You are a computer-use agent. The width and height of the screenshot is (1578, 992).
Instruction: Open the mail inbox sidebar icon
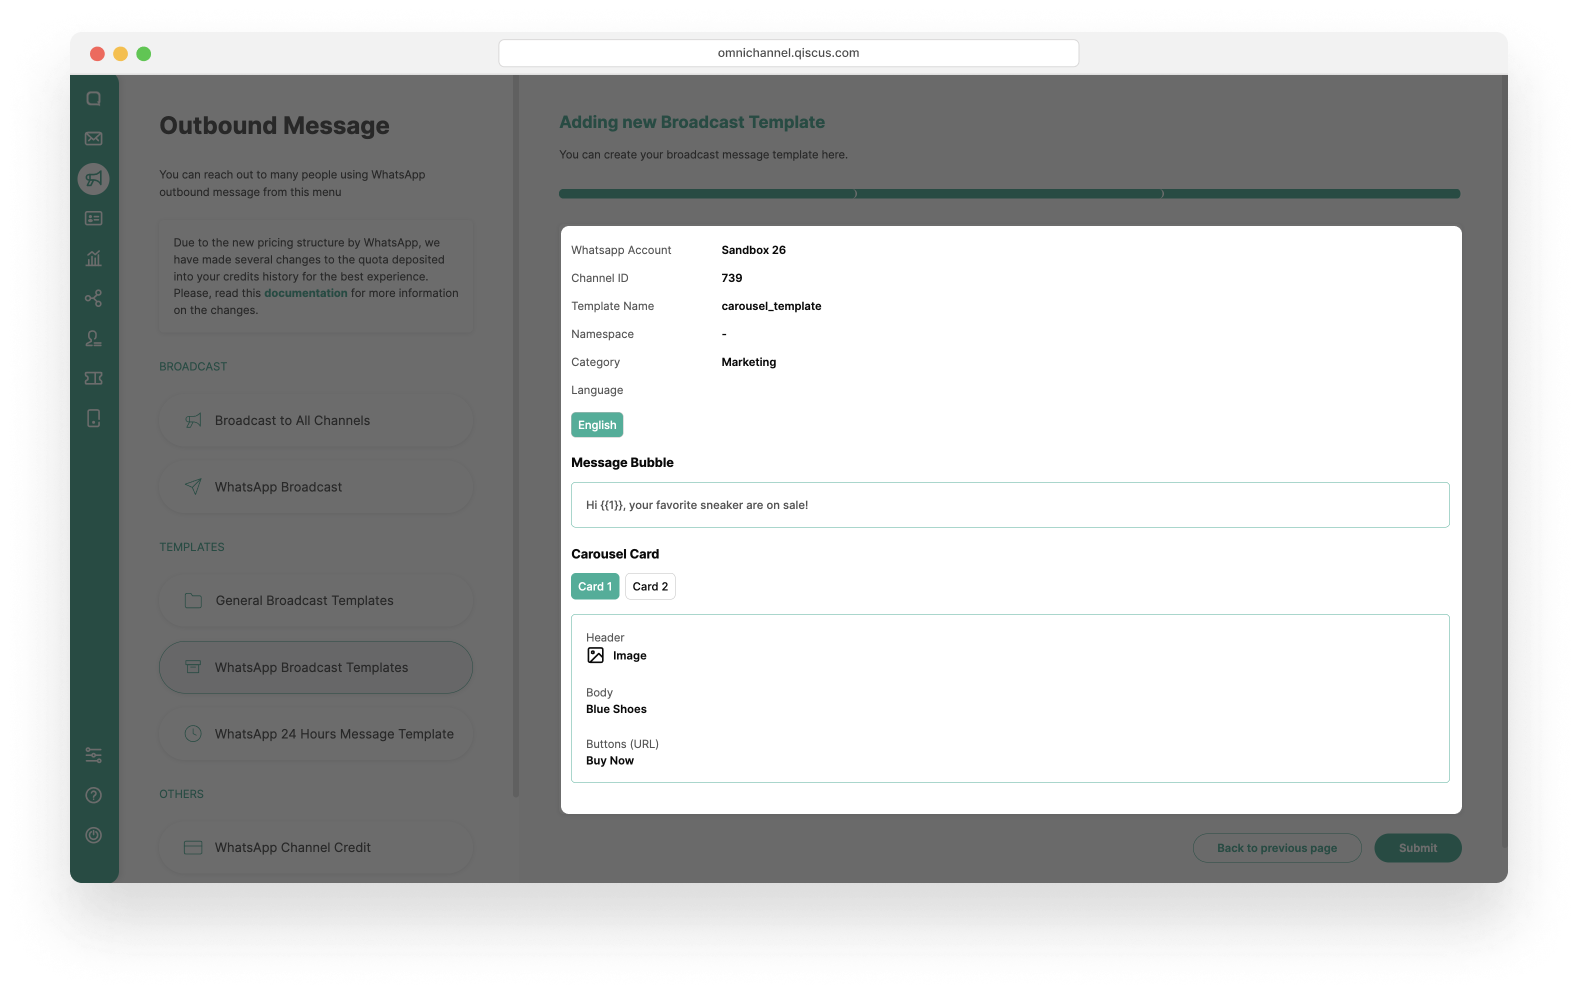pos(94,139)
